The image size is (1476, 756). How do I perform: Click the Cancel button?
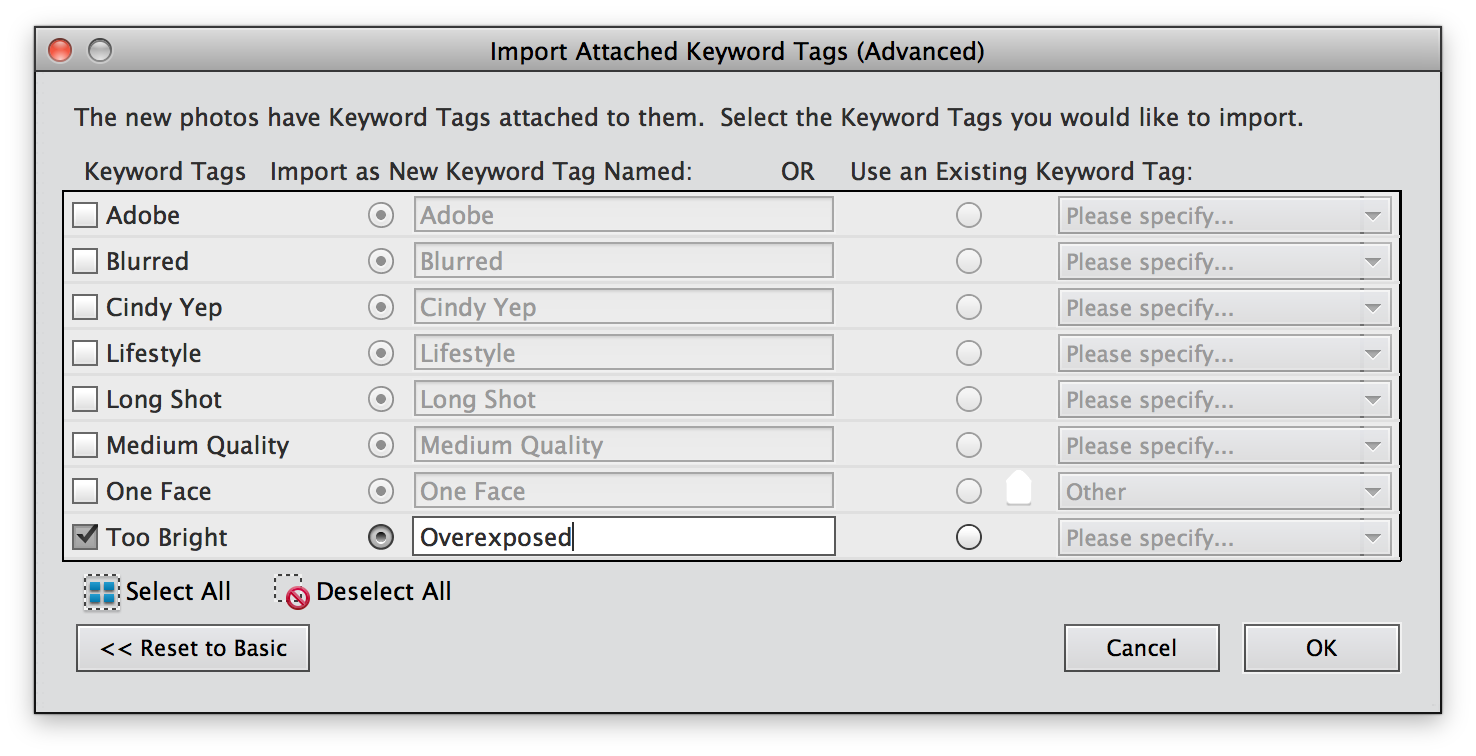click(1141, 648)
